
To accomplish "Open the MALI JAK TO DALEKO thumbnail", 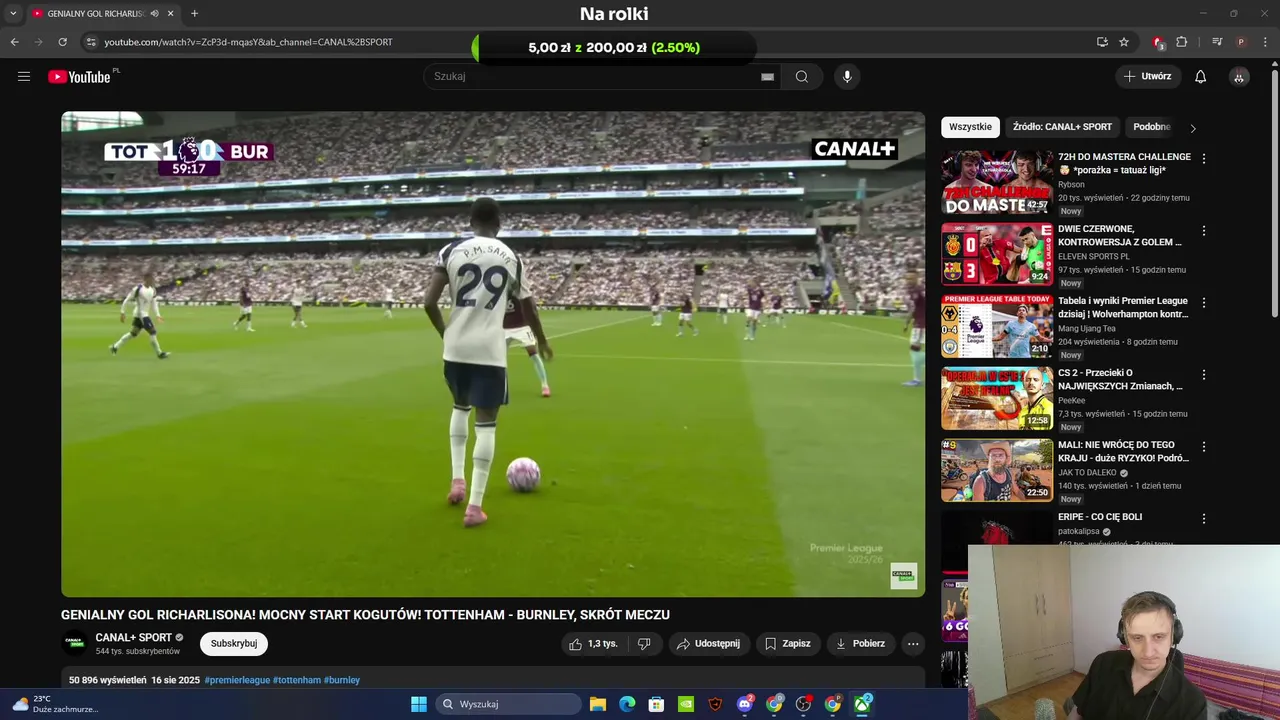I will [x=997, y=470].
